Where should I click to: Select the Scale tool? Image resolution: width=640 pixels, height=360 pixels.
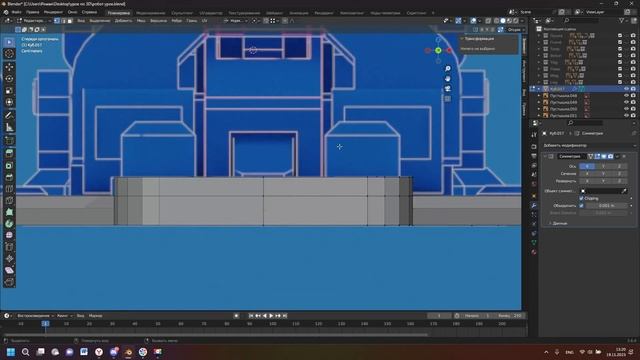tap(9, 90)
